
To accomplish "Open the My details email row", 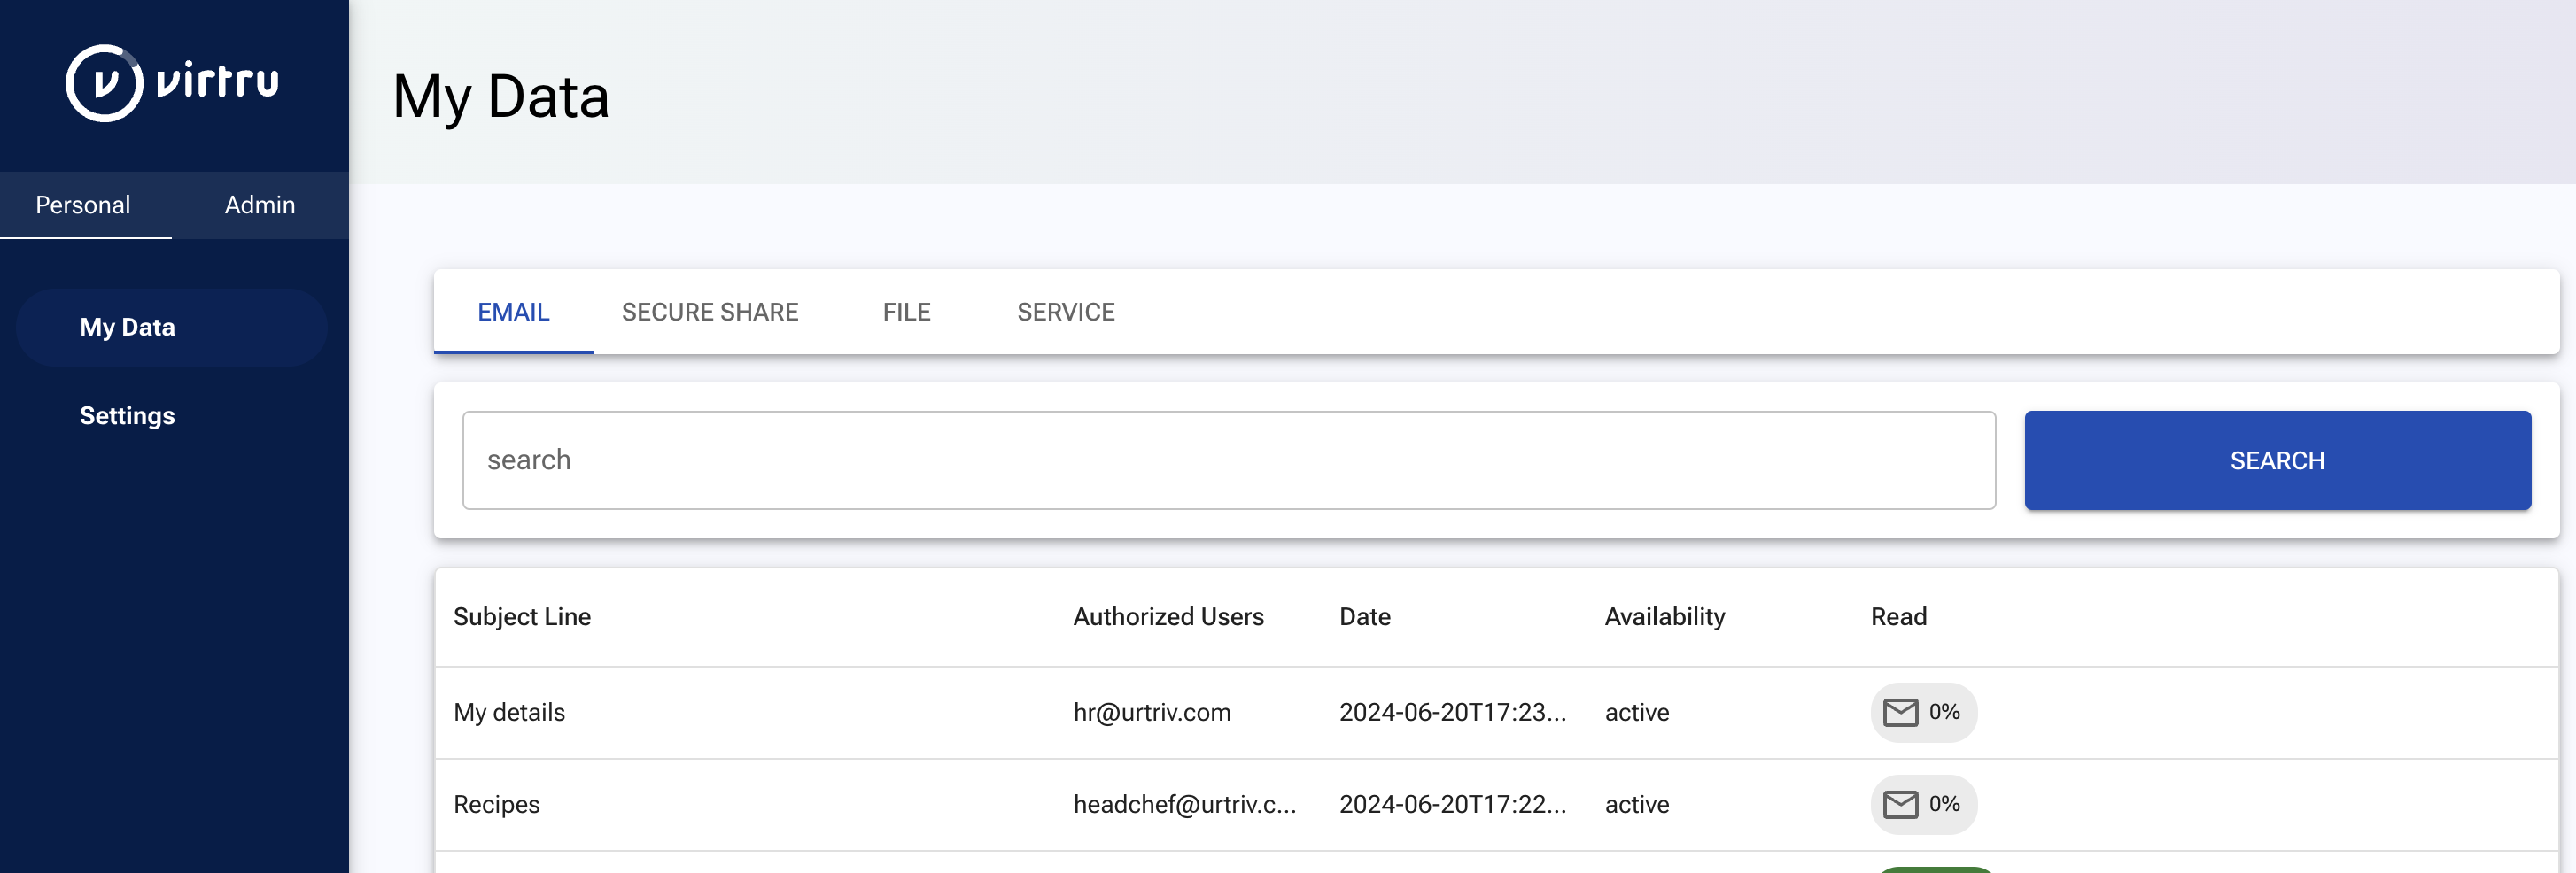I will click(x=1496, y=713).
